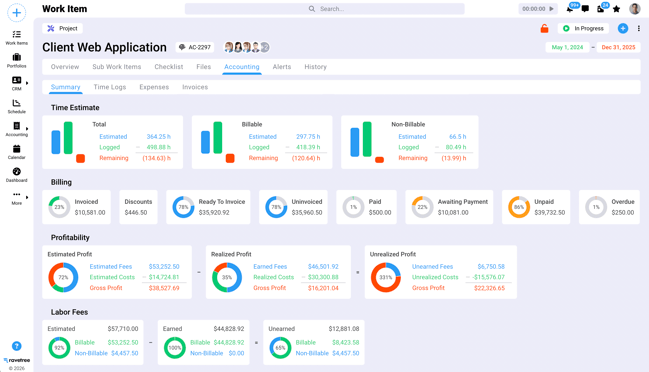This screenshot has height=372, width=649.
Task: Click the Unrealized Profit 331% donut
Action: pos(385,277)
